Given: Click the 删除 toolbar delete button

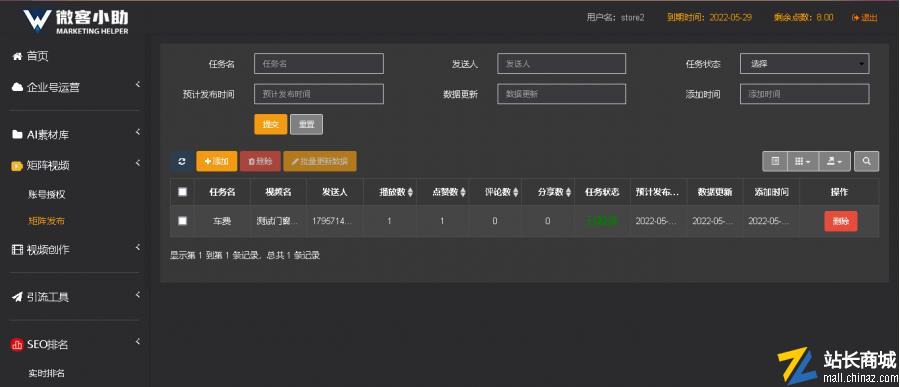Looking at the screenshot, I should [x=260, y=161].
